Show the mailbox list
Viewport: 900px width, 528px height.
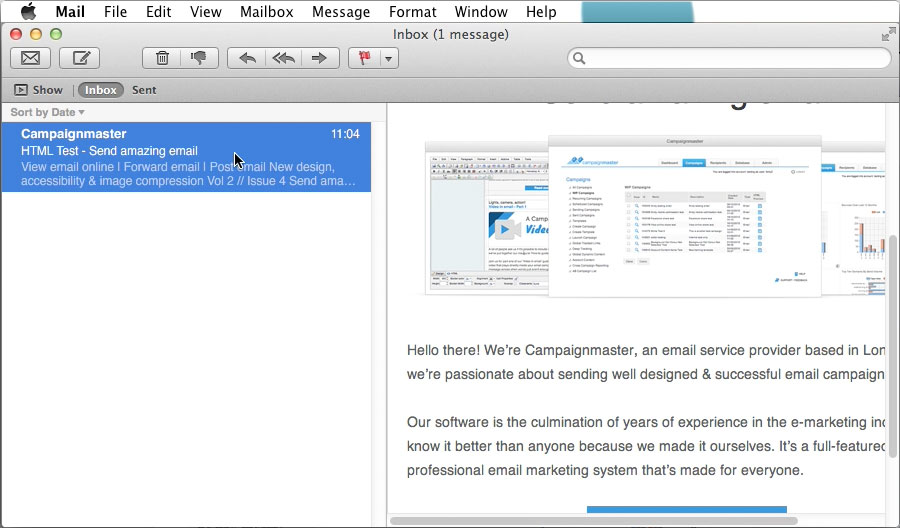[38, 90]
